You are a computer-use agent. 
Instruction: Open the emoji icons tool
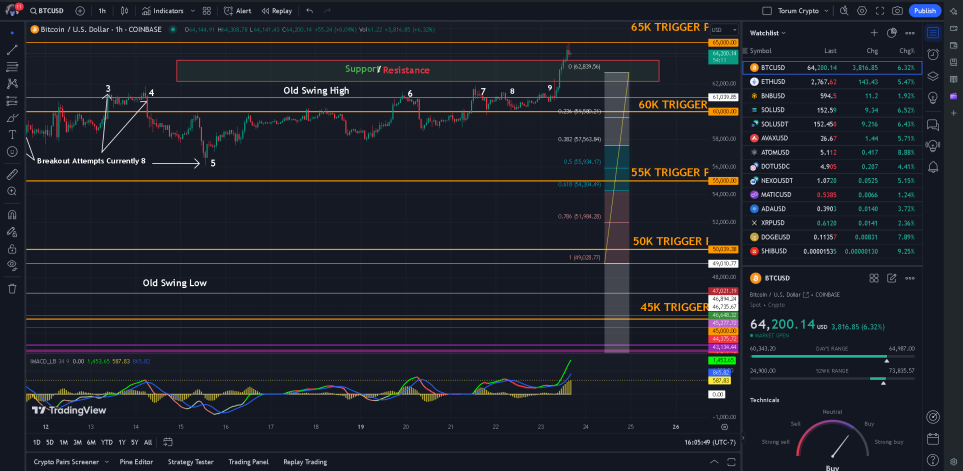coord(12,151)
